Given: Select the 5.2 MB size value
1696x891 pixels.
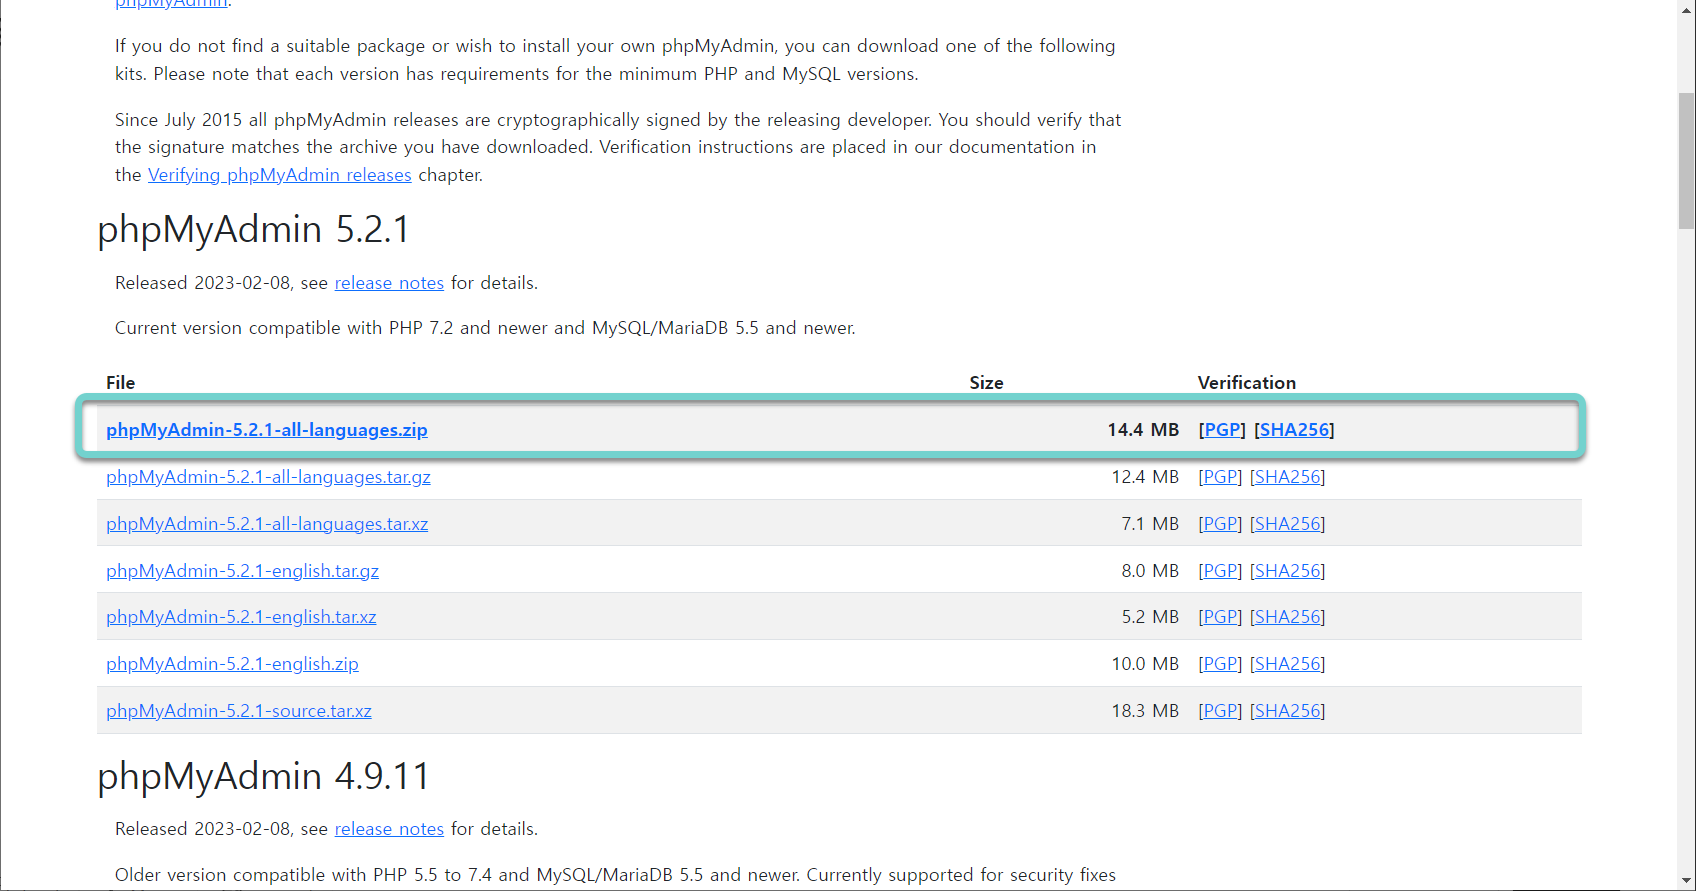Looking at the screenshot, I should click(1150, 617).
